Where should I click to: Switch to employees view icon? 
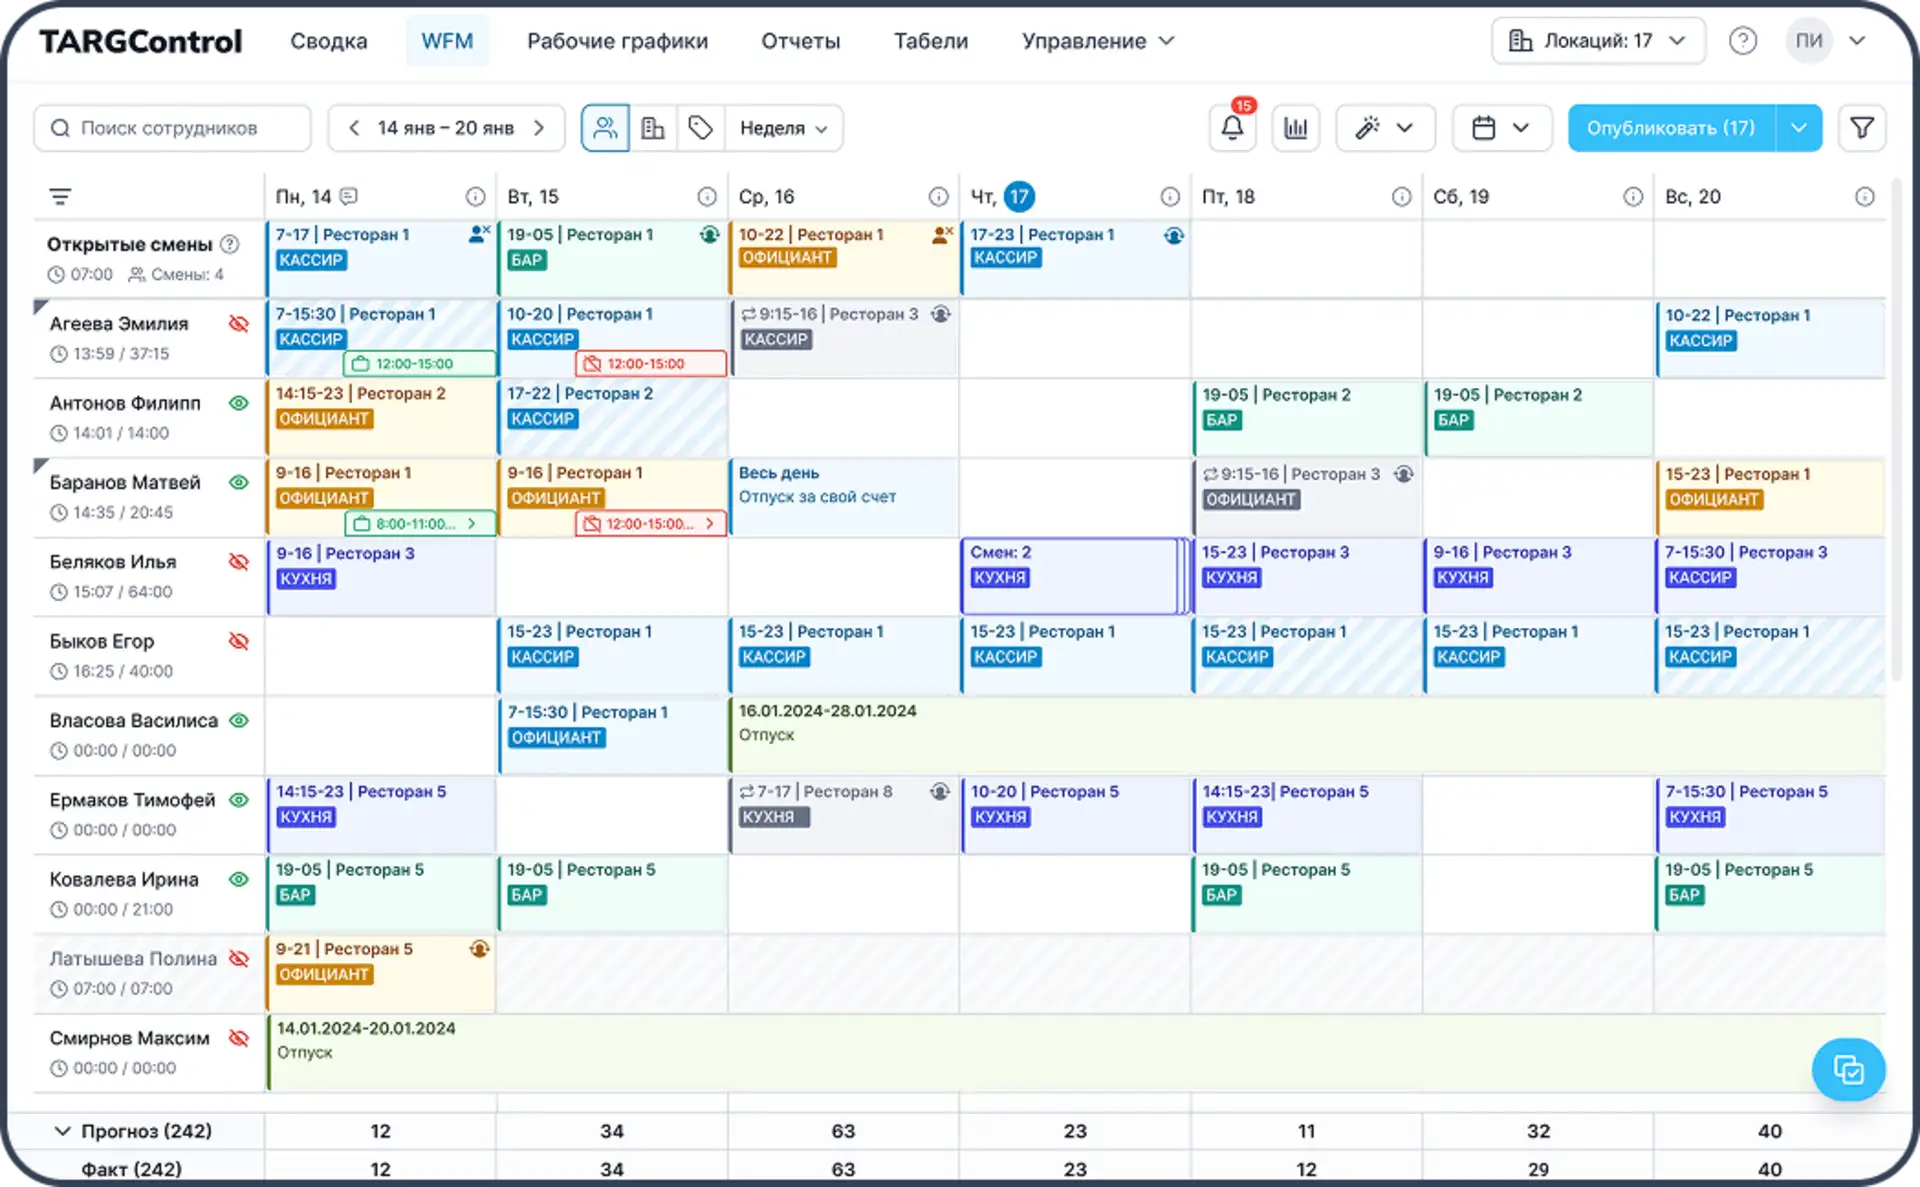pos(605,128)
